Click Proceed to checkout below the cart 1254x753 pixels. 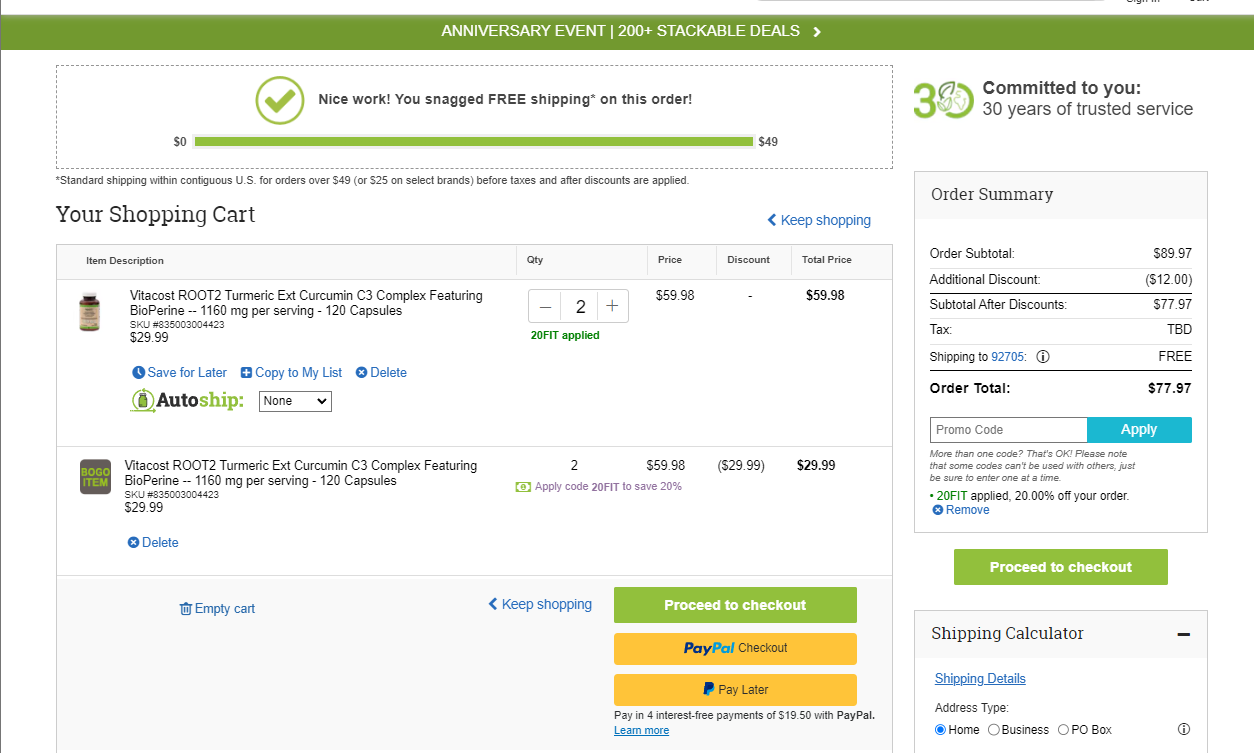735,605
